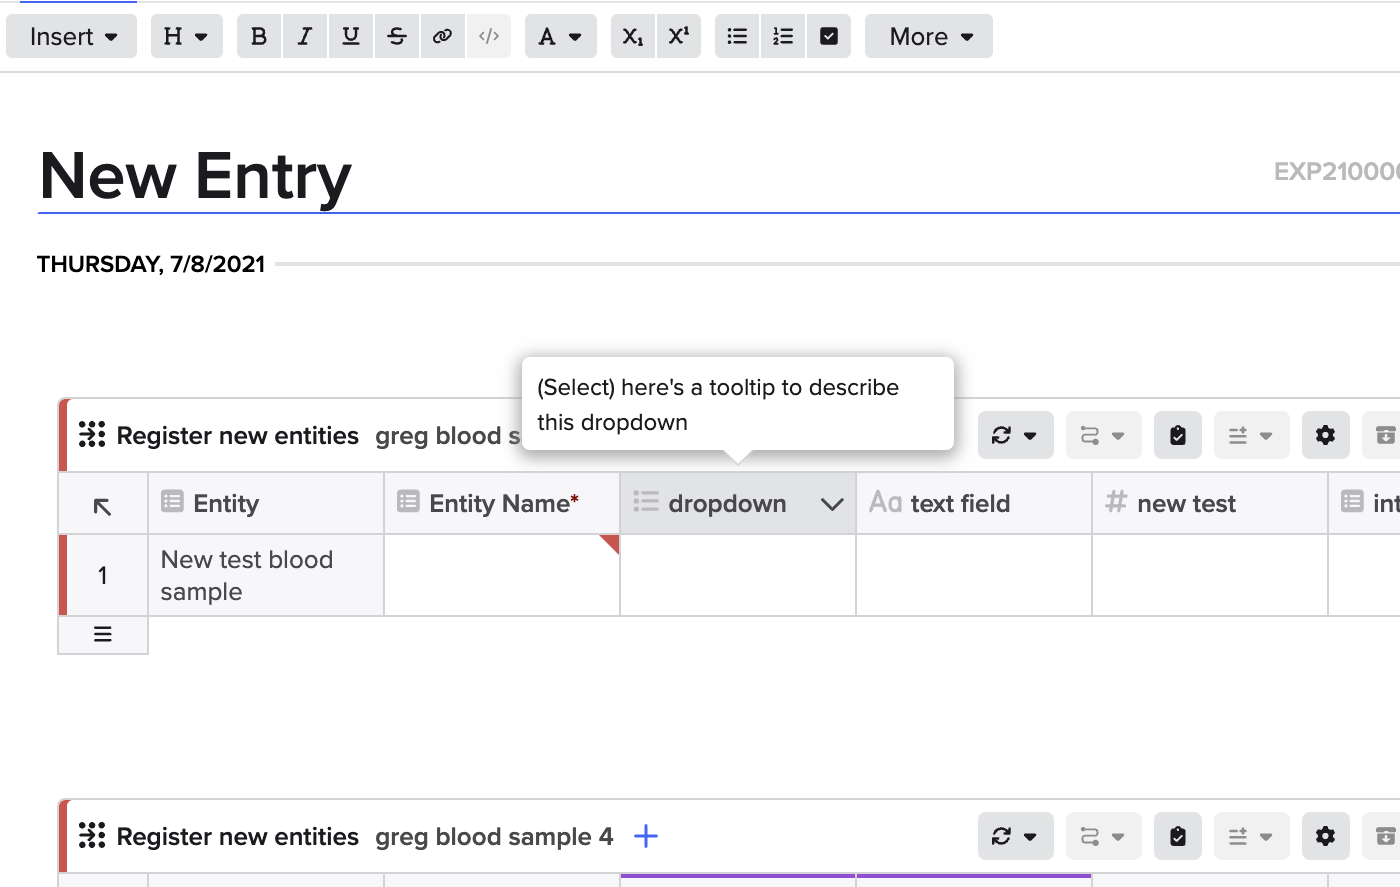Apply strikethrough formatting
Viewport: 1400px width, 887px height.
pos(397,36)
